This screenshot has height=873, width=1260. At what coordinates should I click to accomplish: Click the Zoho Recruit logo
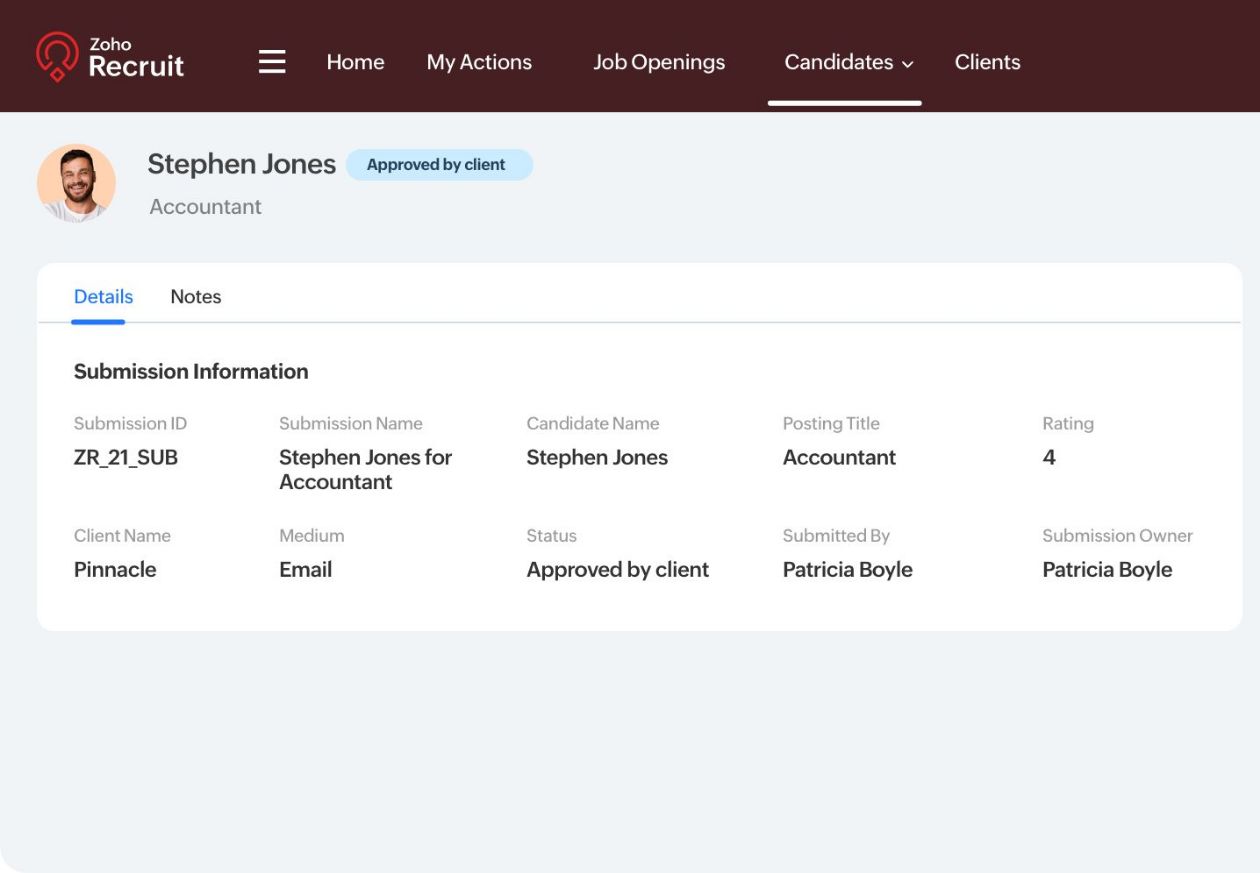(x=110, y=57)
